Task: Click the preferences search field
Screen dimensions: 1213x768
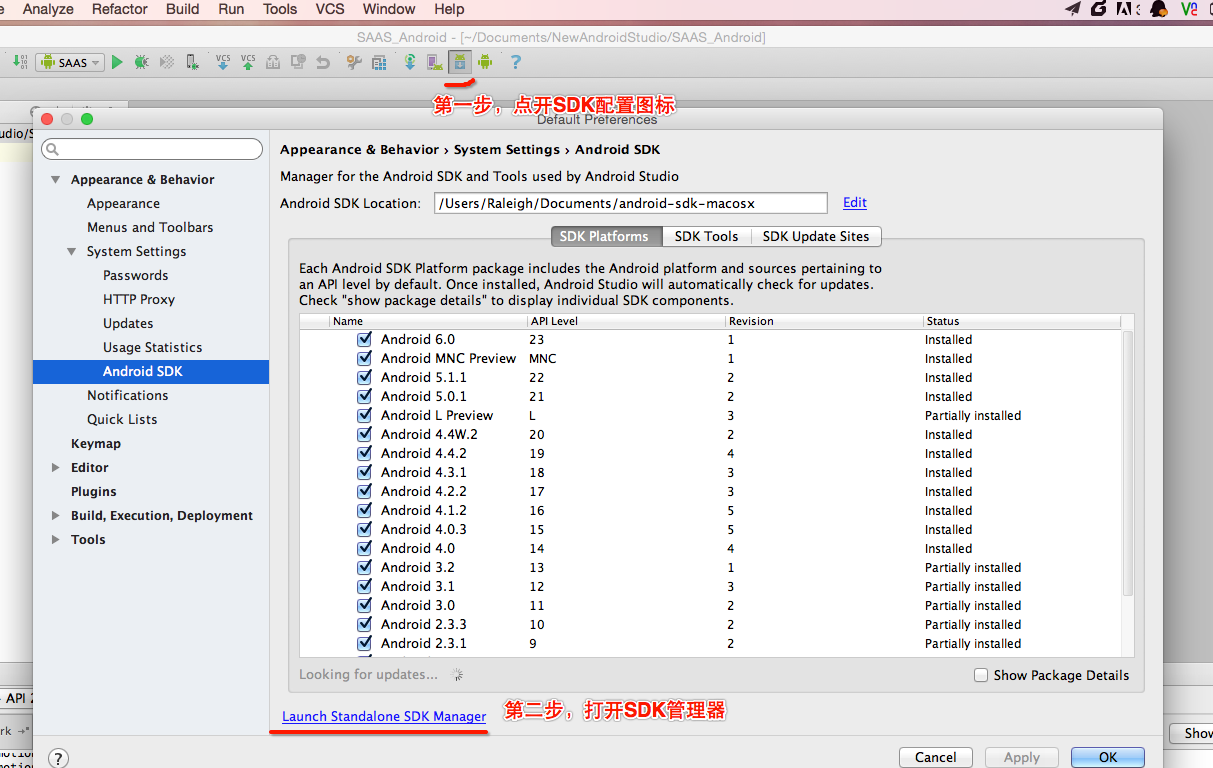Action: [152, 149]
